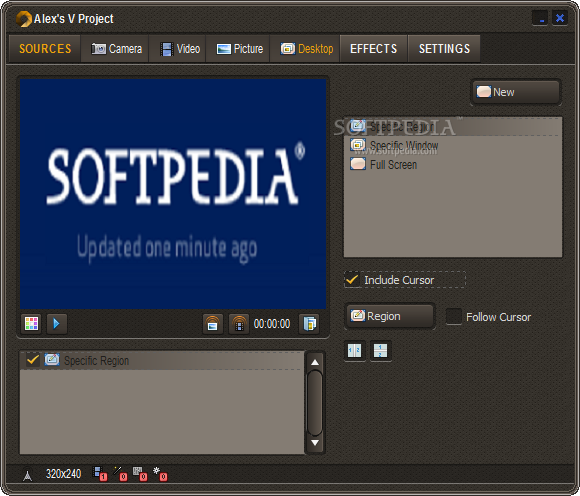Click the scroll down arrow of bottom list
Viewport: 580px width, 496px height.
click(x=315, y=442)
